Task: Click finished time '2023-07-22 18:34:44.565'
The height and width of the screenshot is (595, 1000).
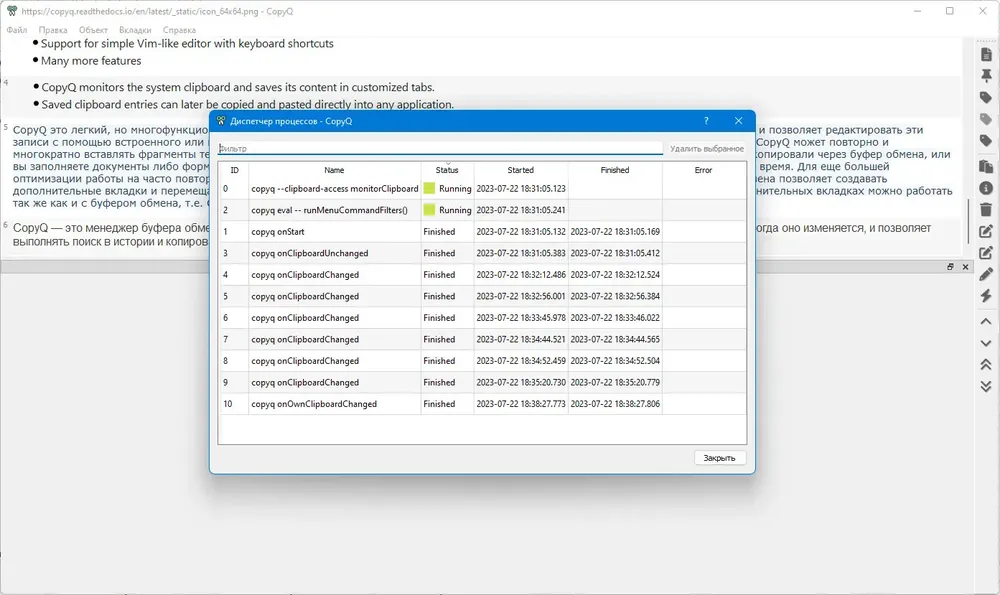Action: [615, 339]
